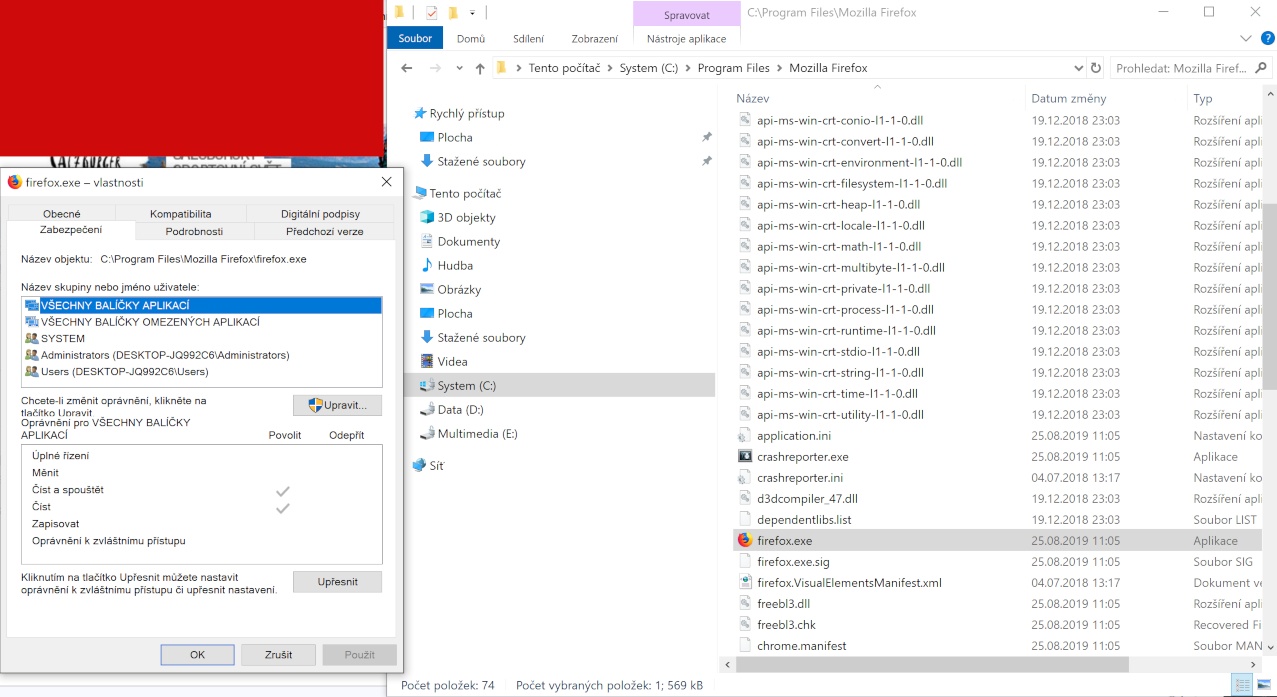Click the Upravit... permissions button

pyautogui.click(x=337, y=405)
